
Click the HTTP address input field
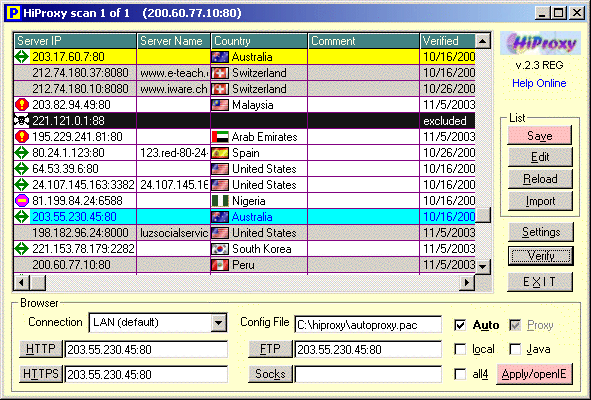[146, 349]
